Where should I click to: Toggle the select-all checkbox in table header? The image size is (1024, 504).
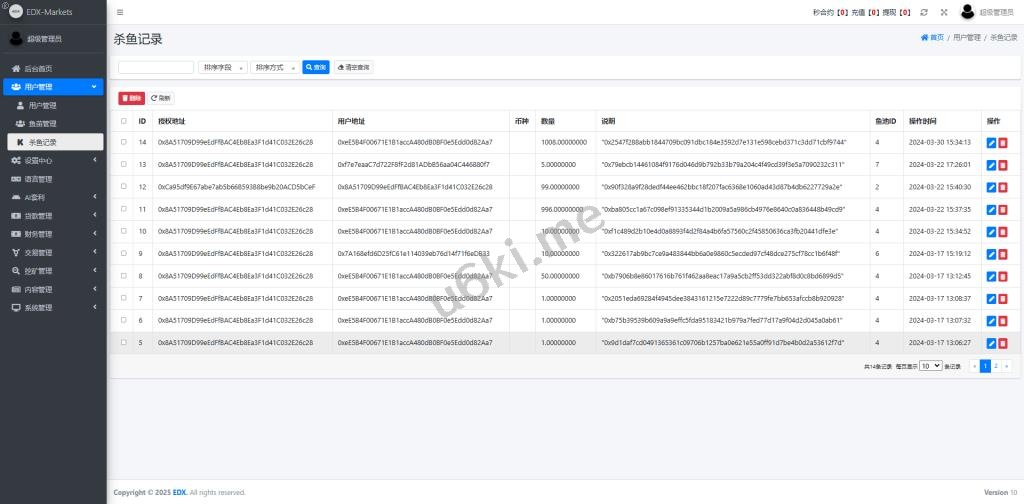(x=124, y=121)
